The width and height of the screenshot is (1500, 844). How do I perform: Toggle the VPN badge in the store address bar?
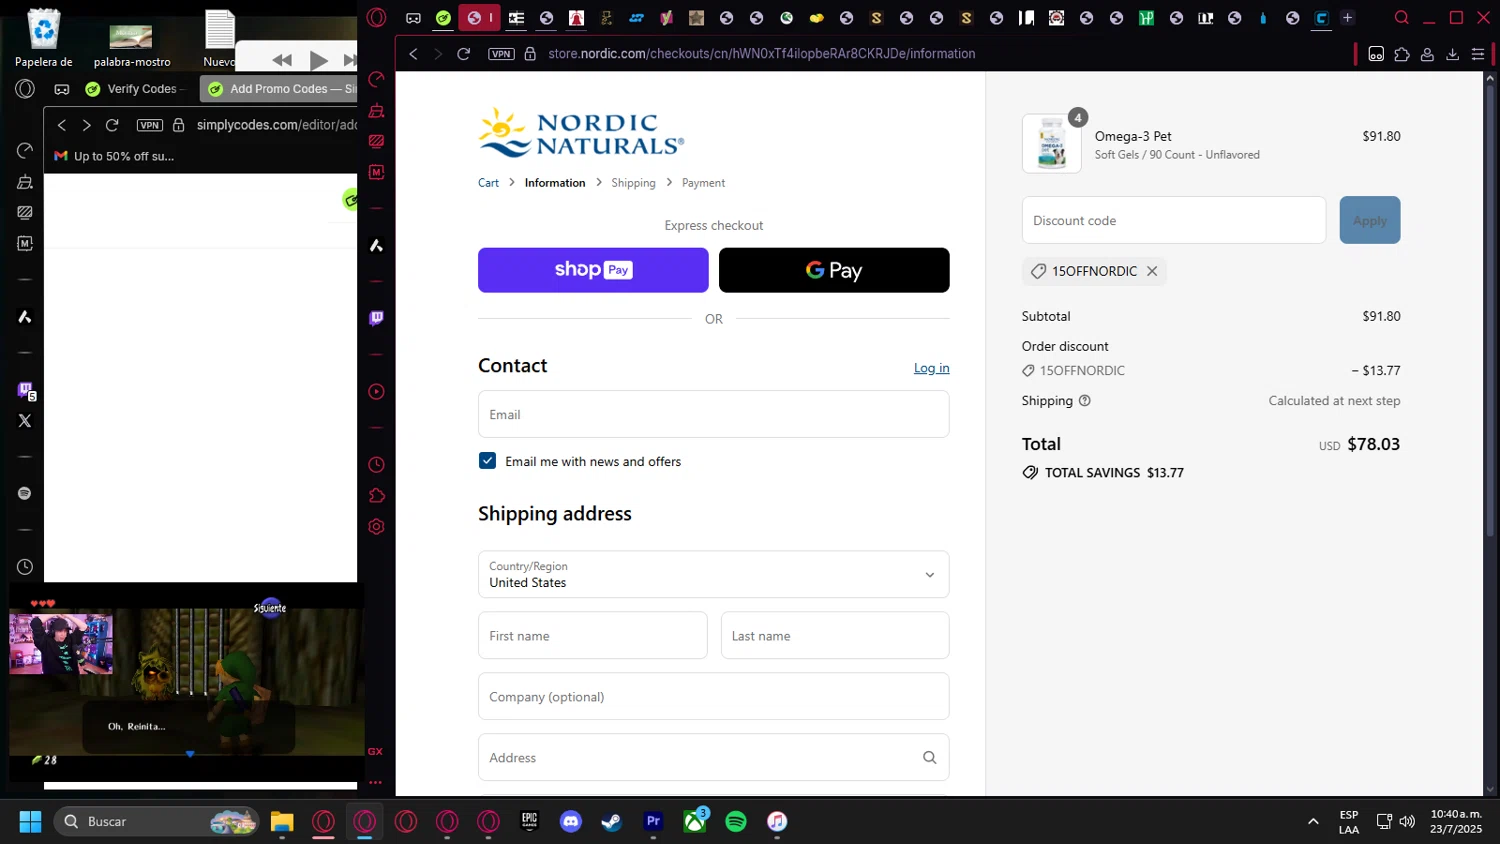[501, 54]
